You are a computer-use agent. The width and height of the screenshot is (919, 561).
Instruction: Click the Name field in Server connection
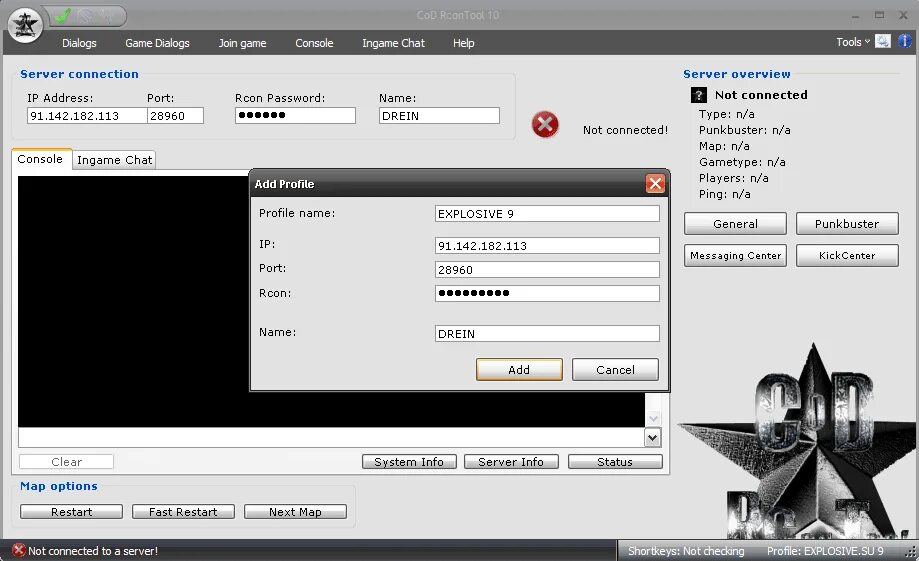(439, 115)
